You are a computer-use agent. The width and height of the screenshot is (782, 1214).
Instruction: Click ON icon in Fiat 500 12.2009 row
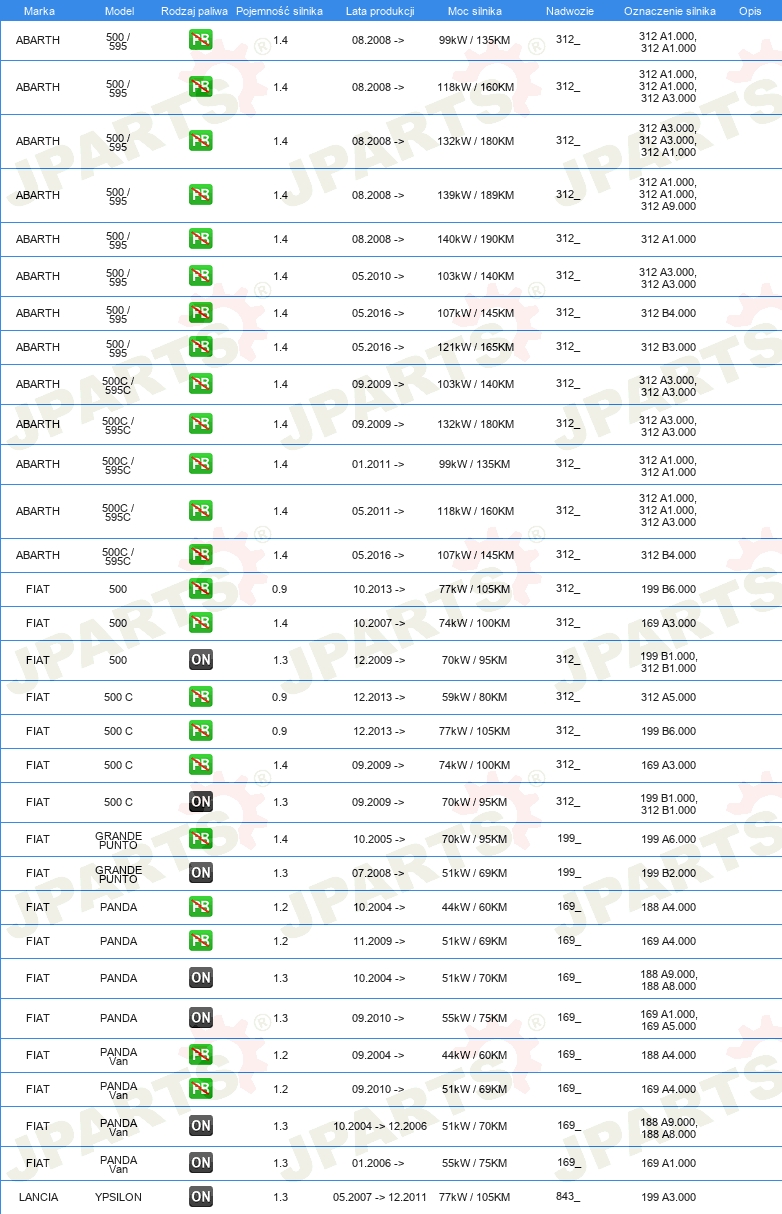pyautogui.click(x=201, y=660)
